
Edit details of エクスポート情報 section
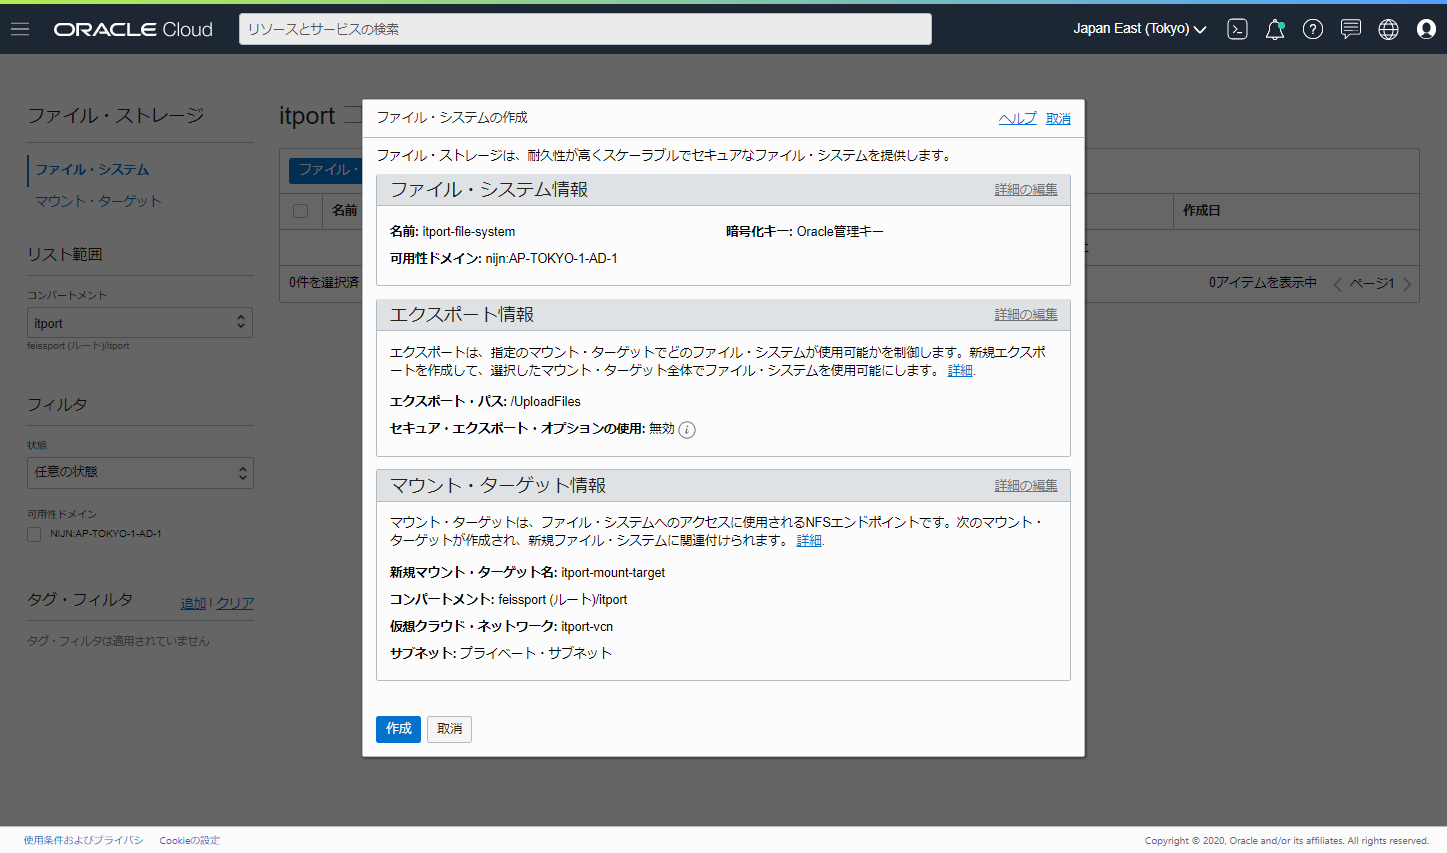pos(1026,315)
